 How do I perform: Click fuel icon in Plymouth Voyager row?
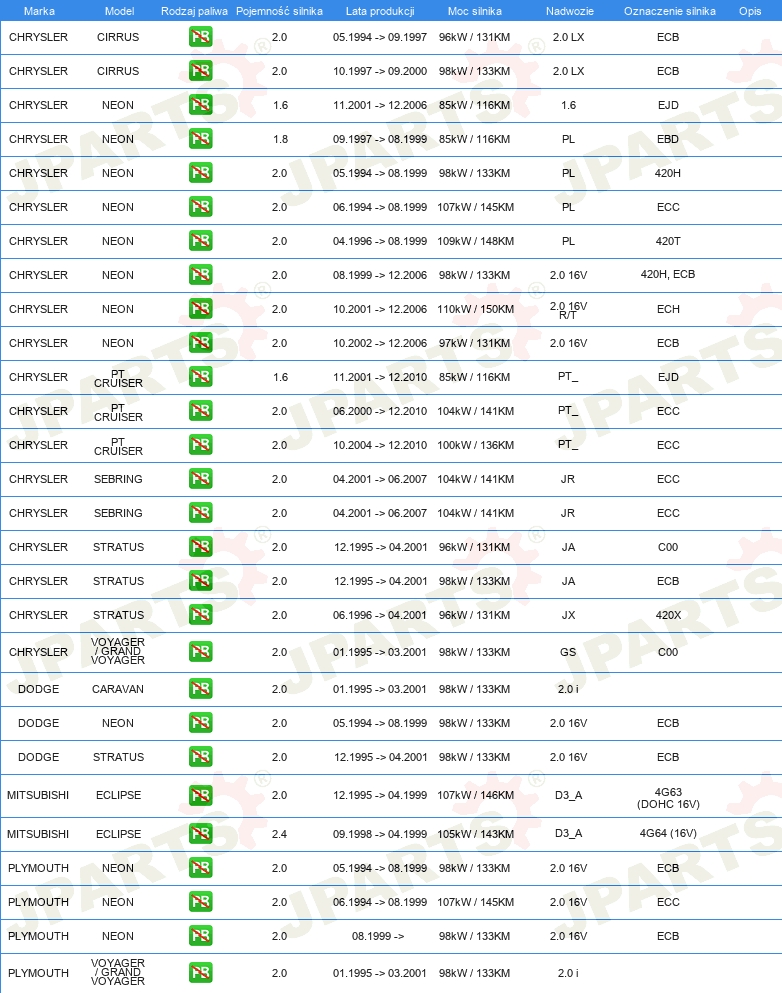pos(201,973)
